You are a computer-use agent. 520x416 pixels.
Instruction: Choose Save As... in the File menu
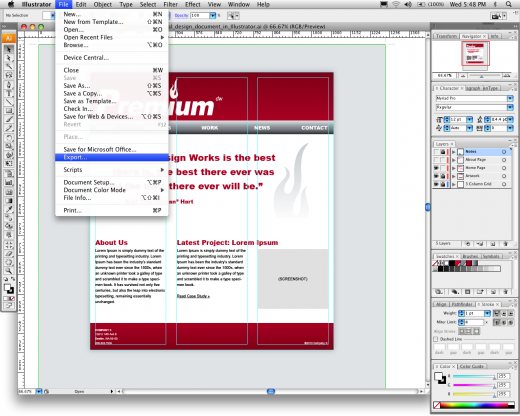112,86
